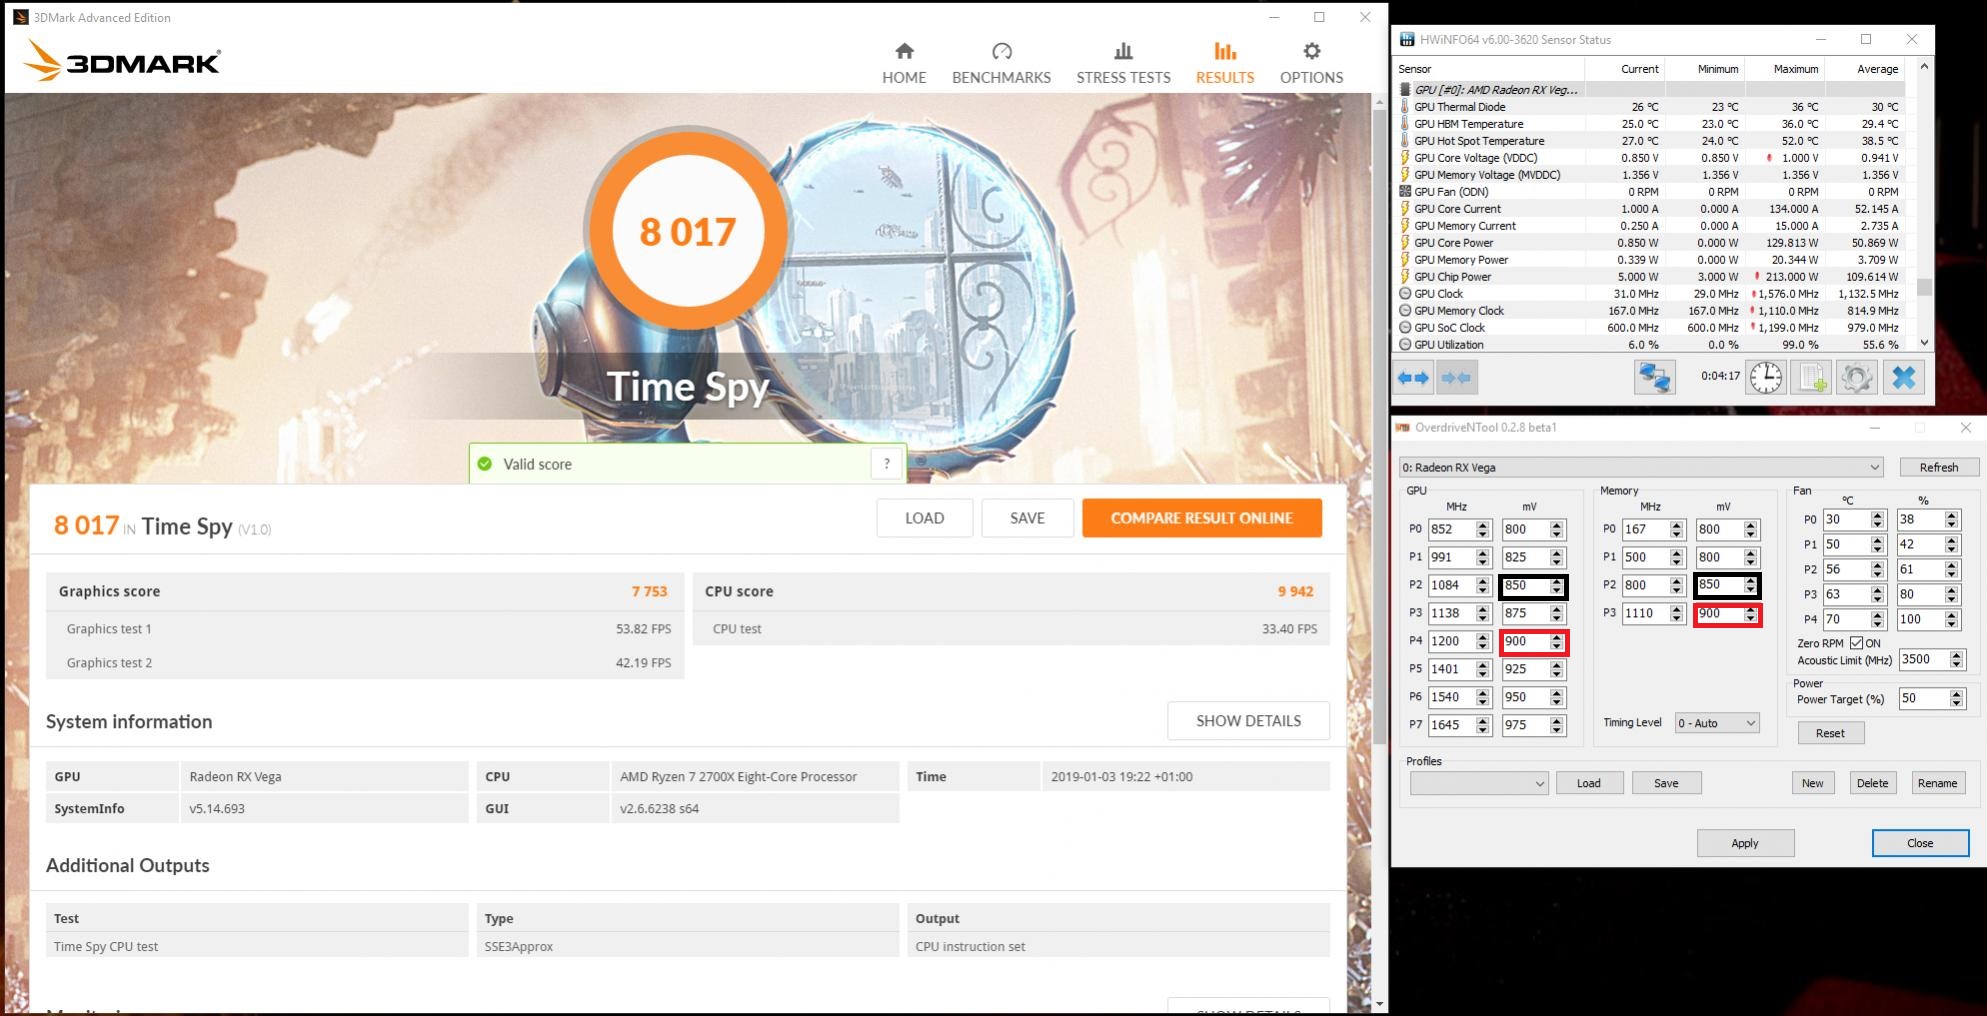Click the 3DMark logo in the header
The width and height of the screenshot is (1987, 1016).
pyautogui.click(x=122, y=61)
